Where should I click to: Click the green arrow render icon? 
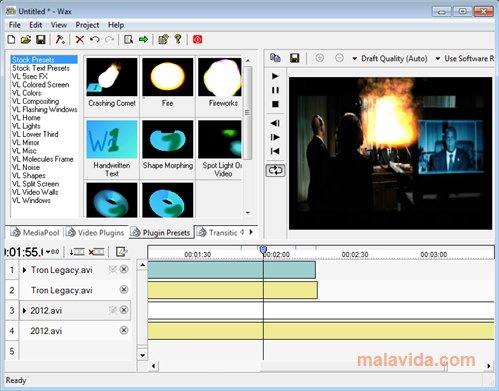[x=143, y=40]
